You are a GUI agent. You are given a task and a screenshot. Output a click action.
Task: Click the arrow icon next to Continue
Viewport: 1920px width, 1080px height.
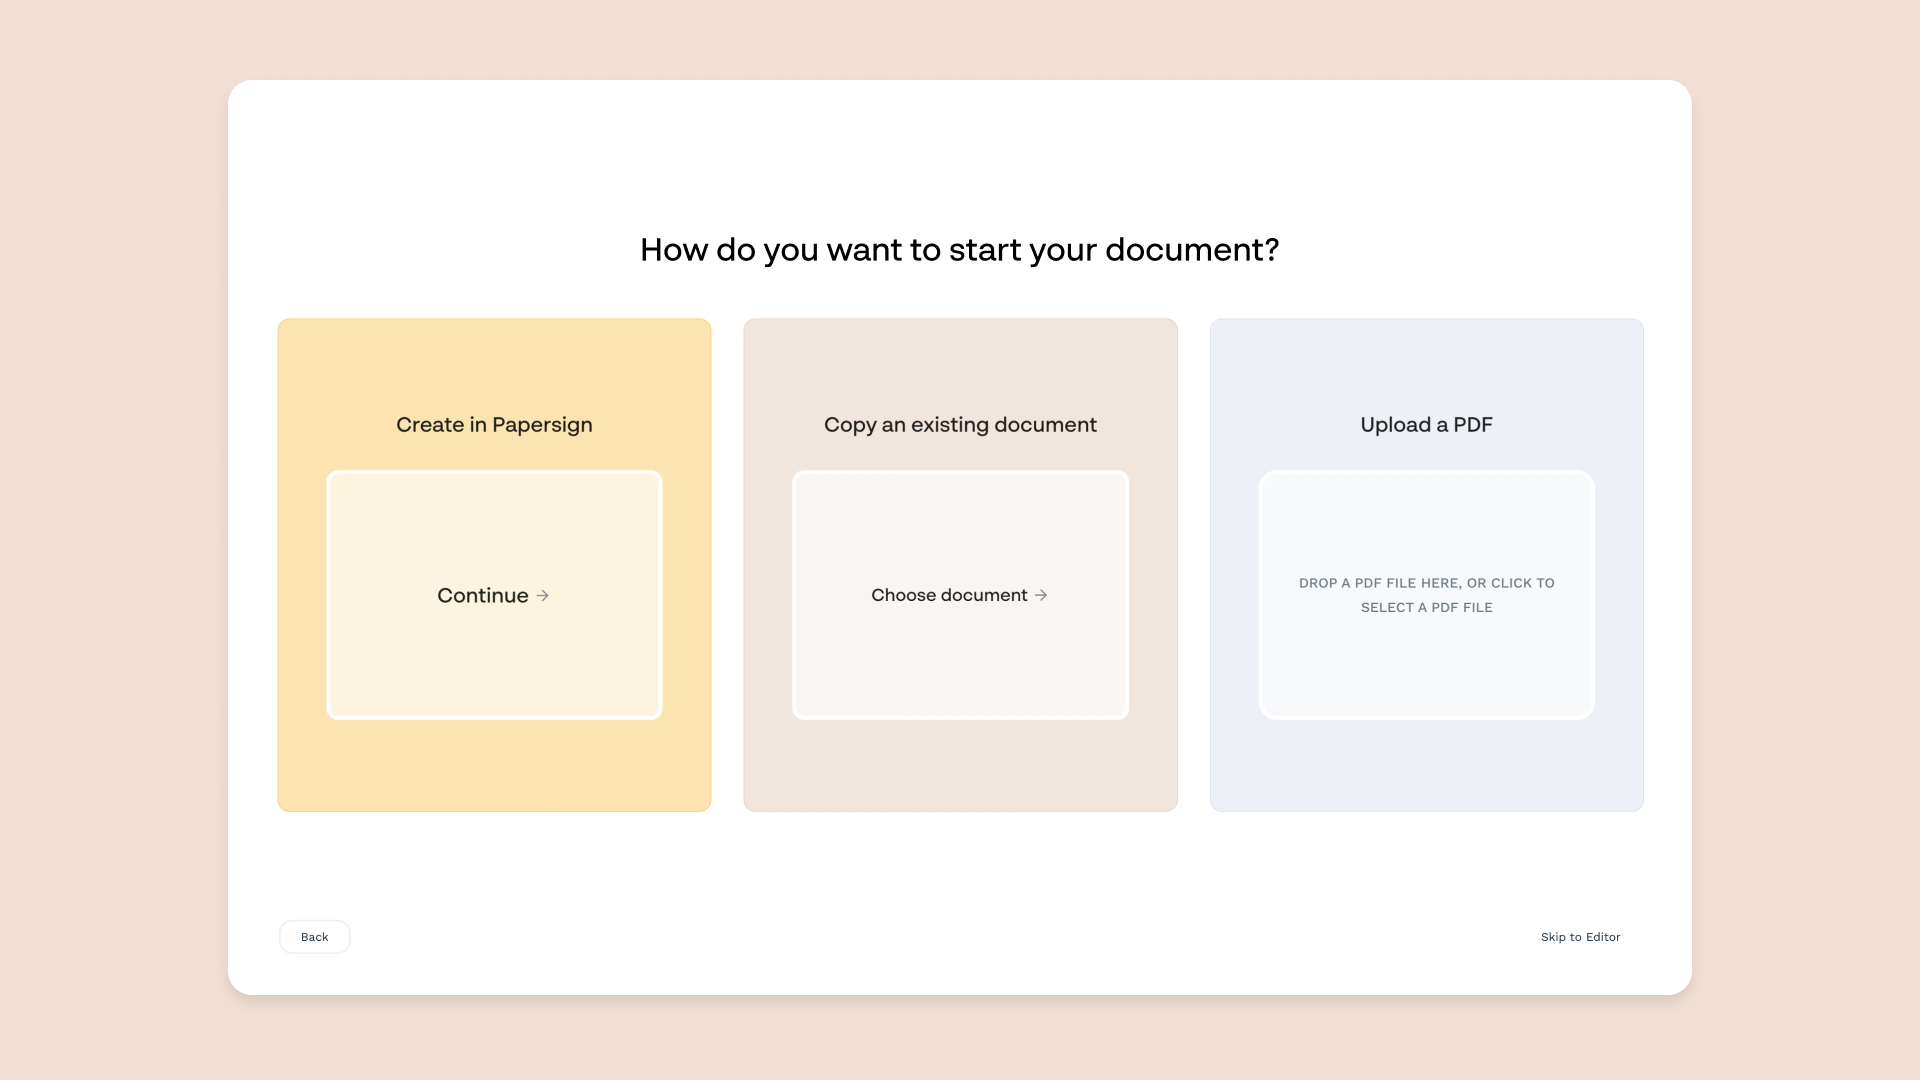[542, 595]
